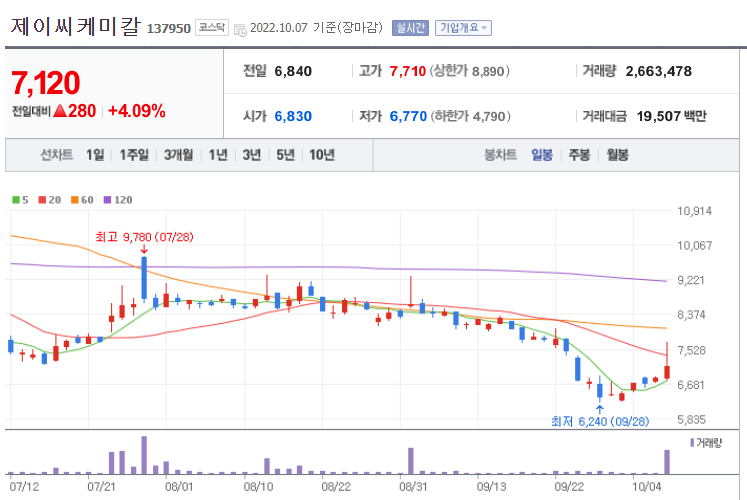Image resolution: width=747 pixels, height=500 pixels.
Task: Click the 2022.10.07 기준(장마감) date text
Action: (x=316, y=28)
